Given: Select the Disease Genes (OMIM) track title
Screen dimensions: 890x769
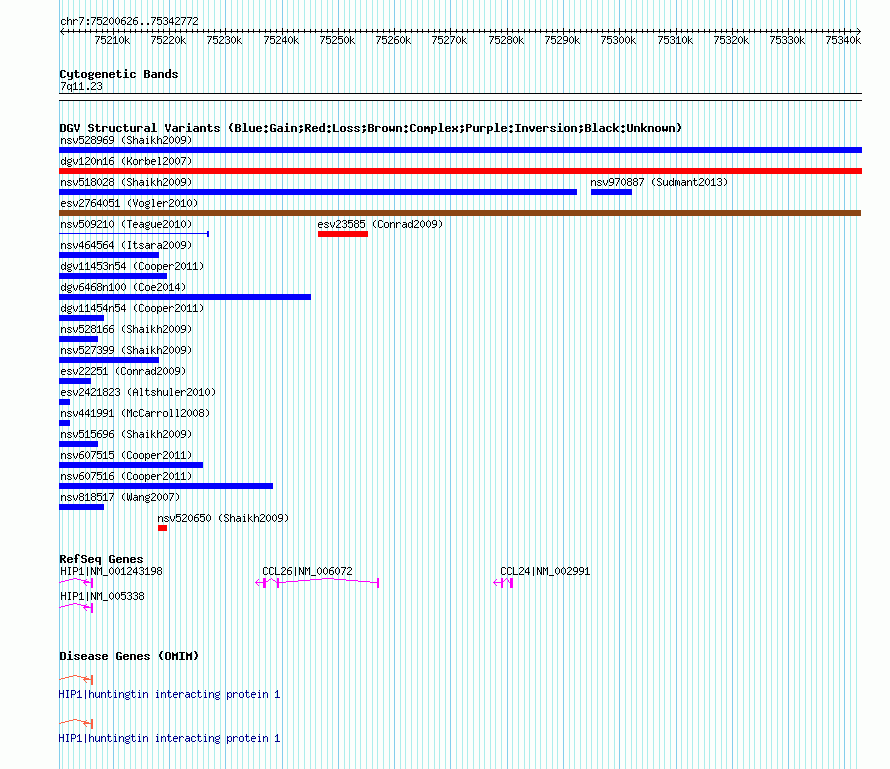Looking at the screenshot, I should 129,656.
